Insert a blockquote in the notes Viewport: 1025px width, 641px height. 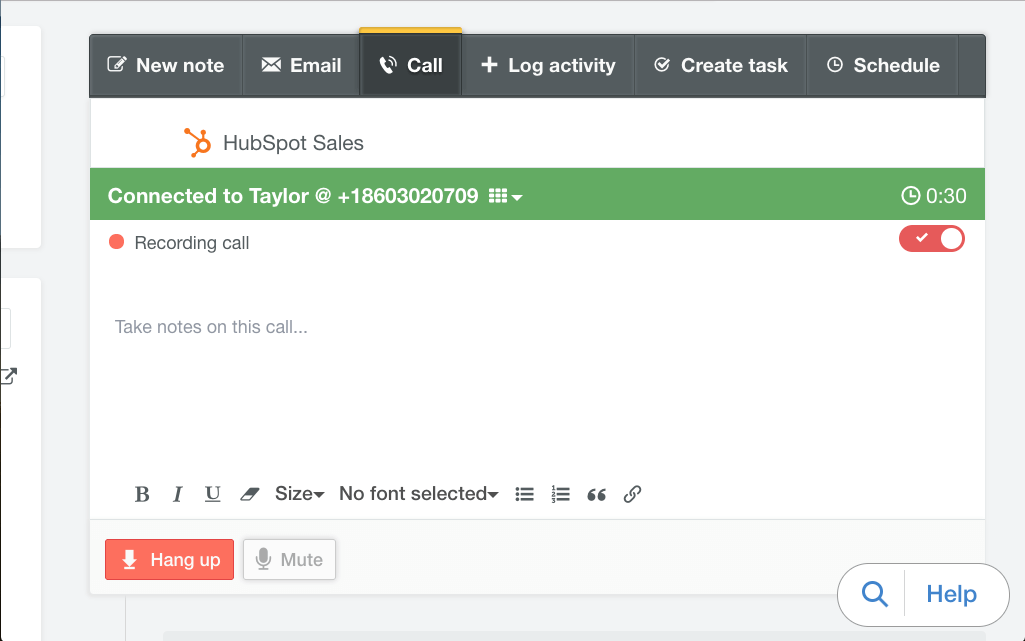pos(596,494)
